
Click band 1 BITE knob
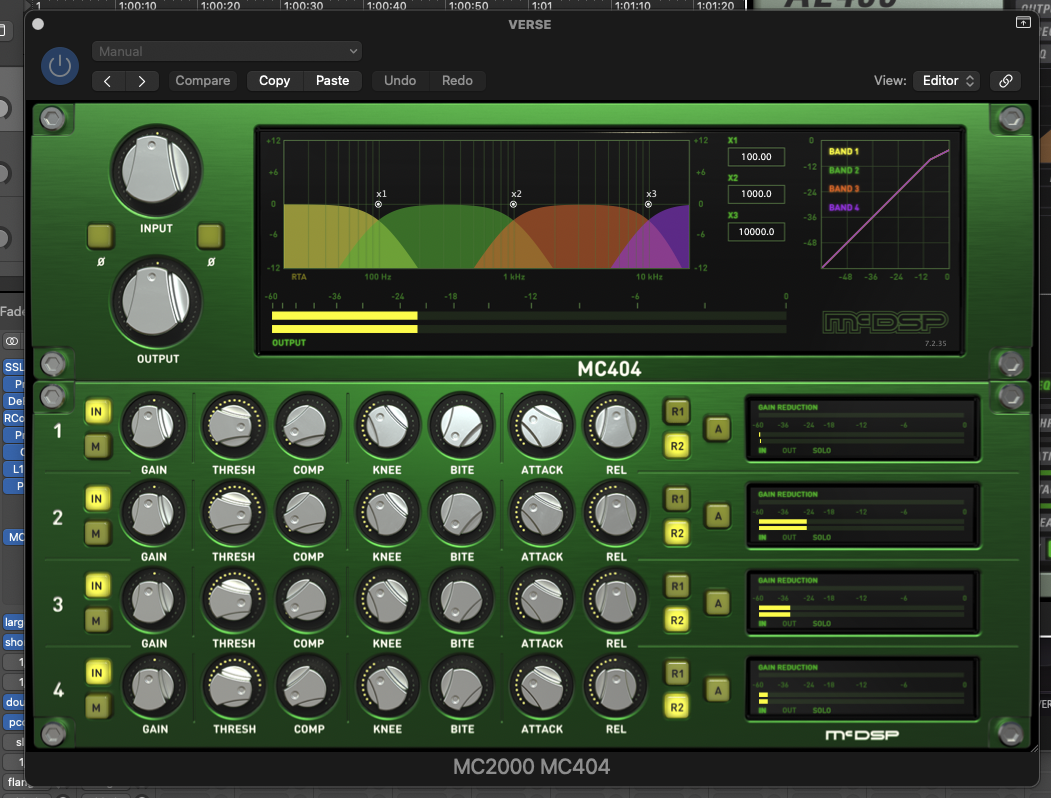point(461,427)
